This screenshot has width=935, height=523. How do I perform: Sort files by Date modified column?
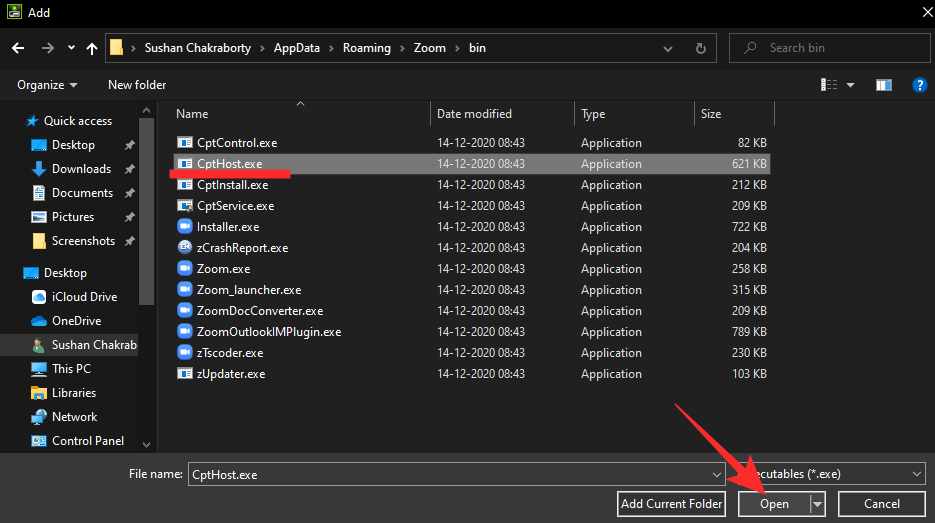pyautogui.click(x=474, y=114)
